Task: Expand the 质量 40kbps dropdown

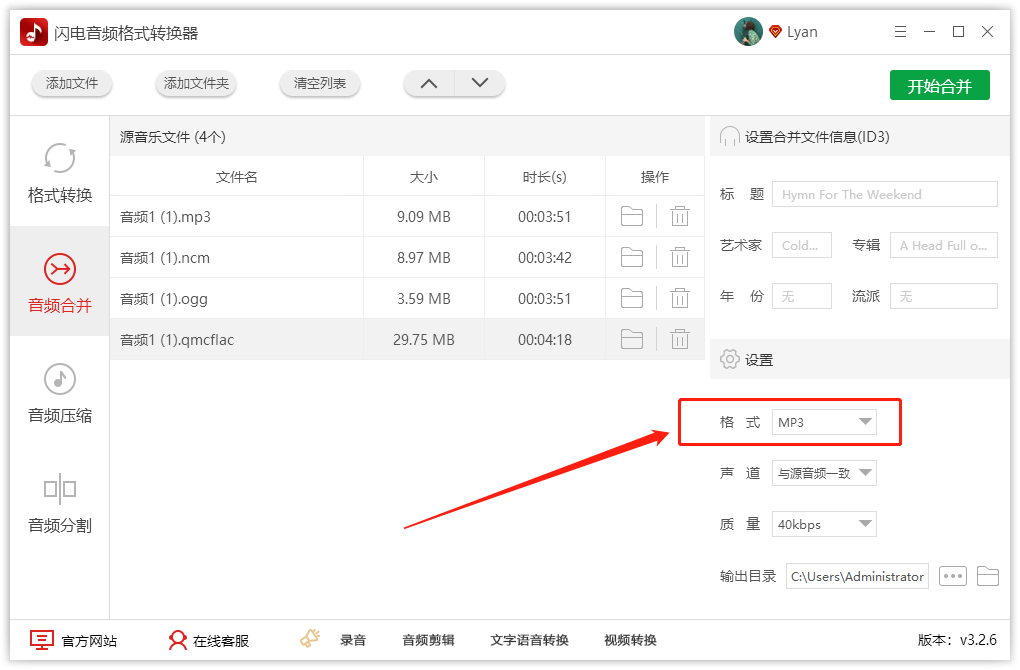Action: click(824, 524)
